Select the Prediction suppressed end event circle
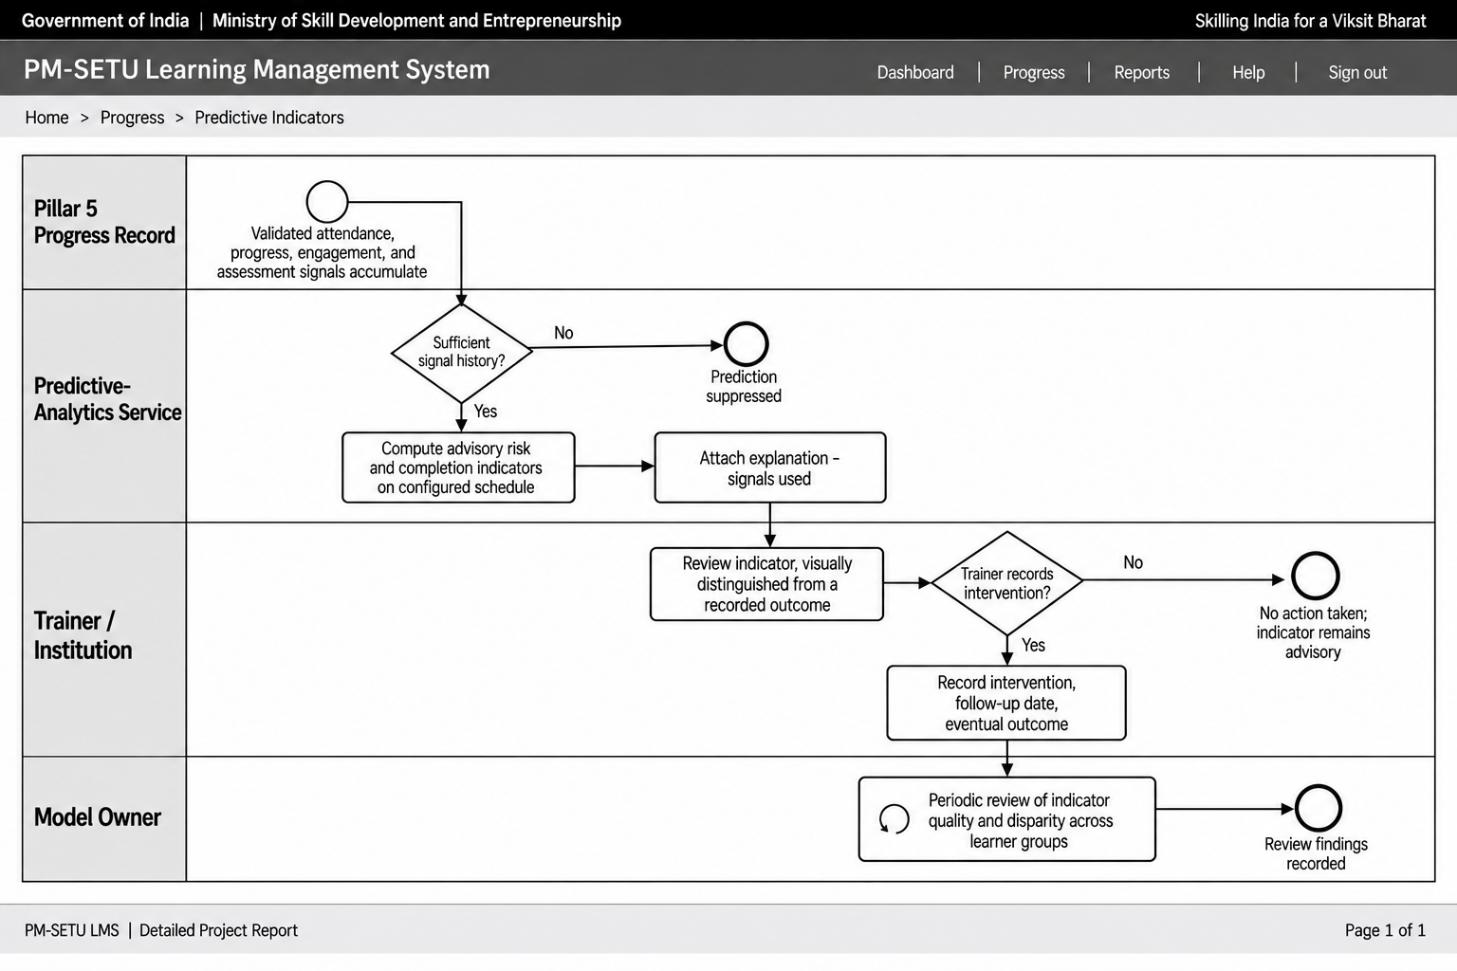1457x971 pixels. click(746, 344)
